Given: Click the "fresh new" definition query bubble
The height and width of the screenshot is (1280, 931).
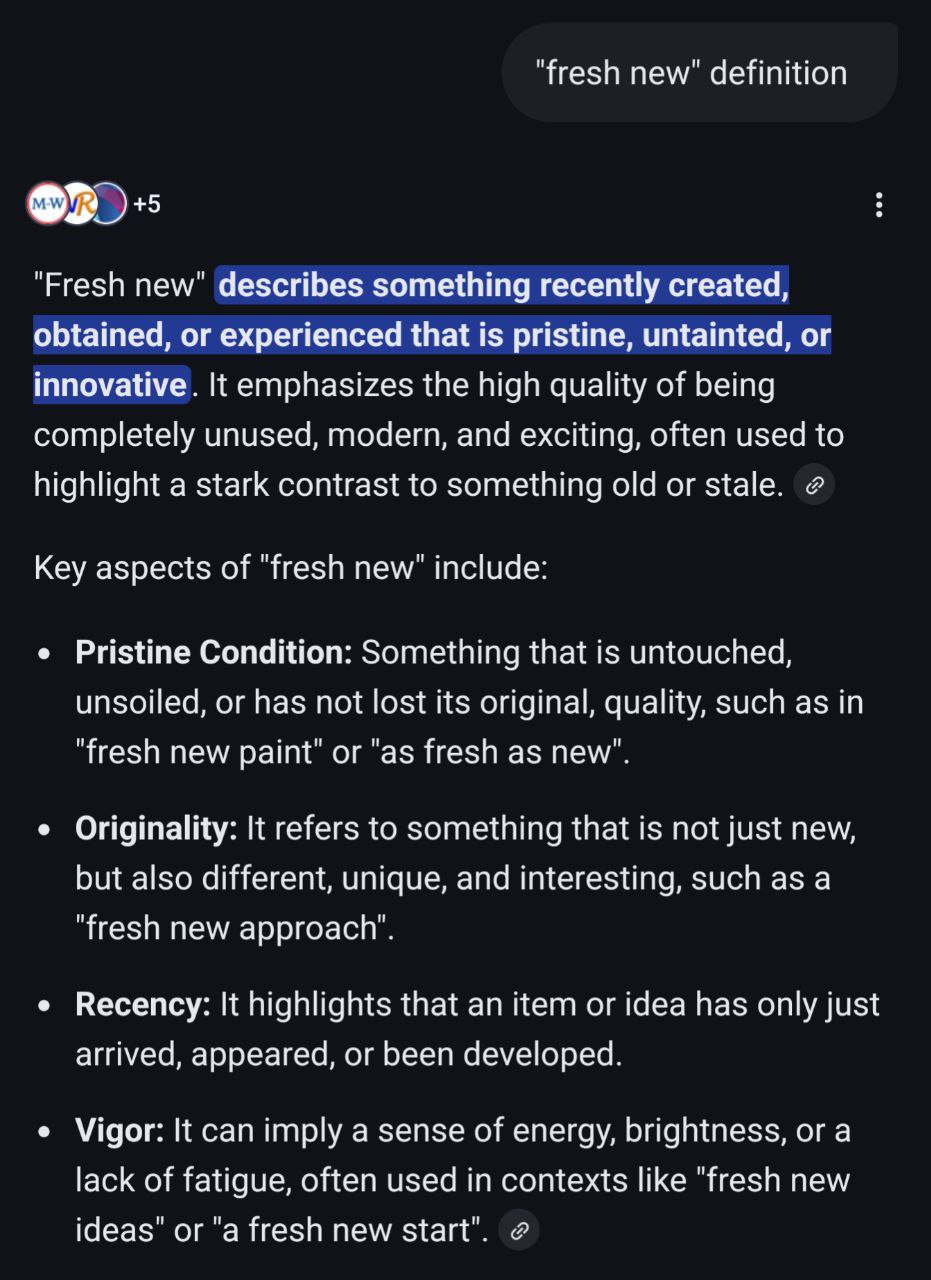Looking at the screenshot, I should (690, 73).
